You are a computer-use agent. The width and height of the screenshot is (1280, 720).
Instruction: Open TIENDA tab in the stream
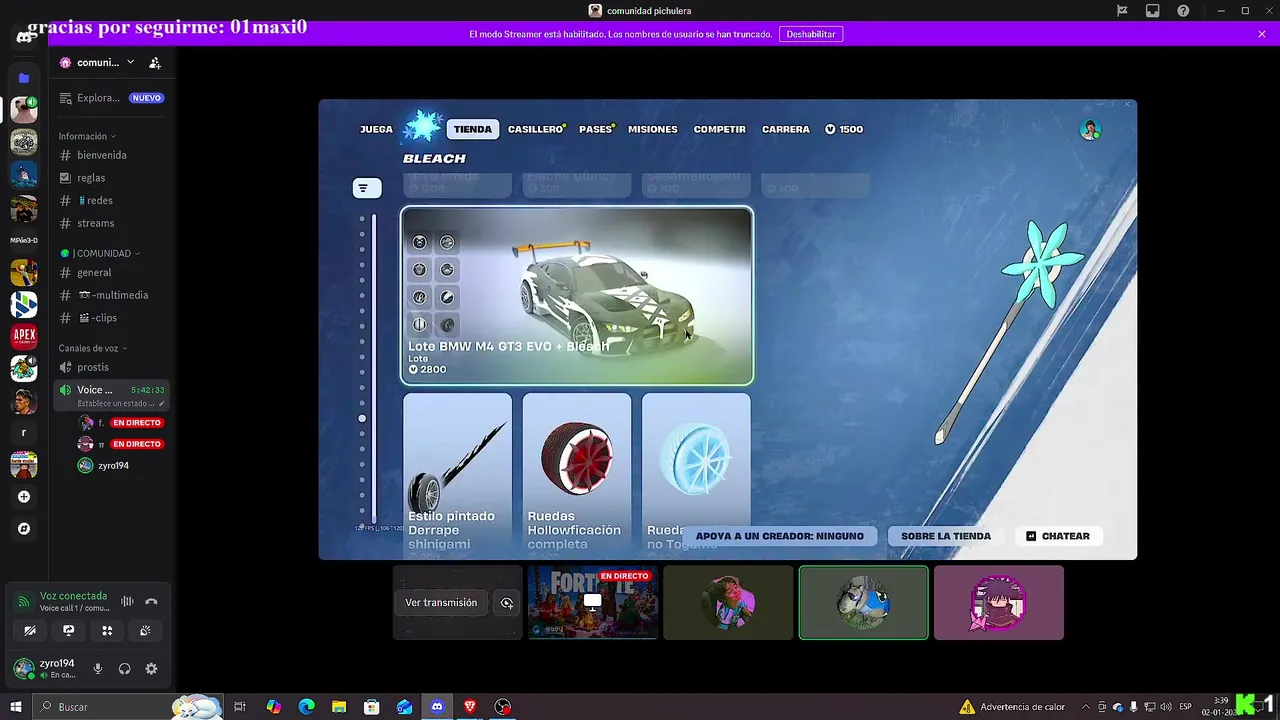[472, 129]
